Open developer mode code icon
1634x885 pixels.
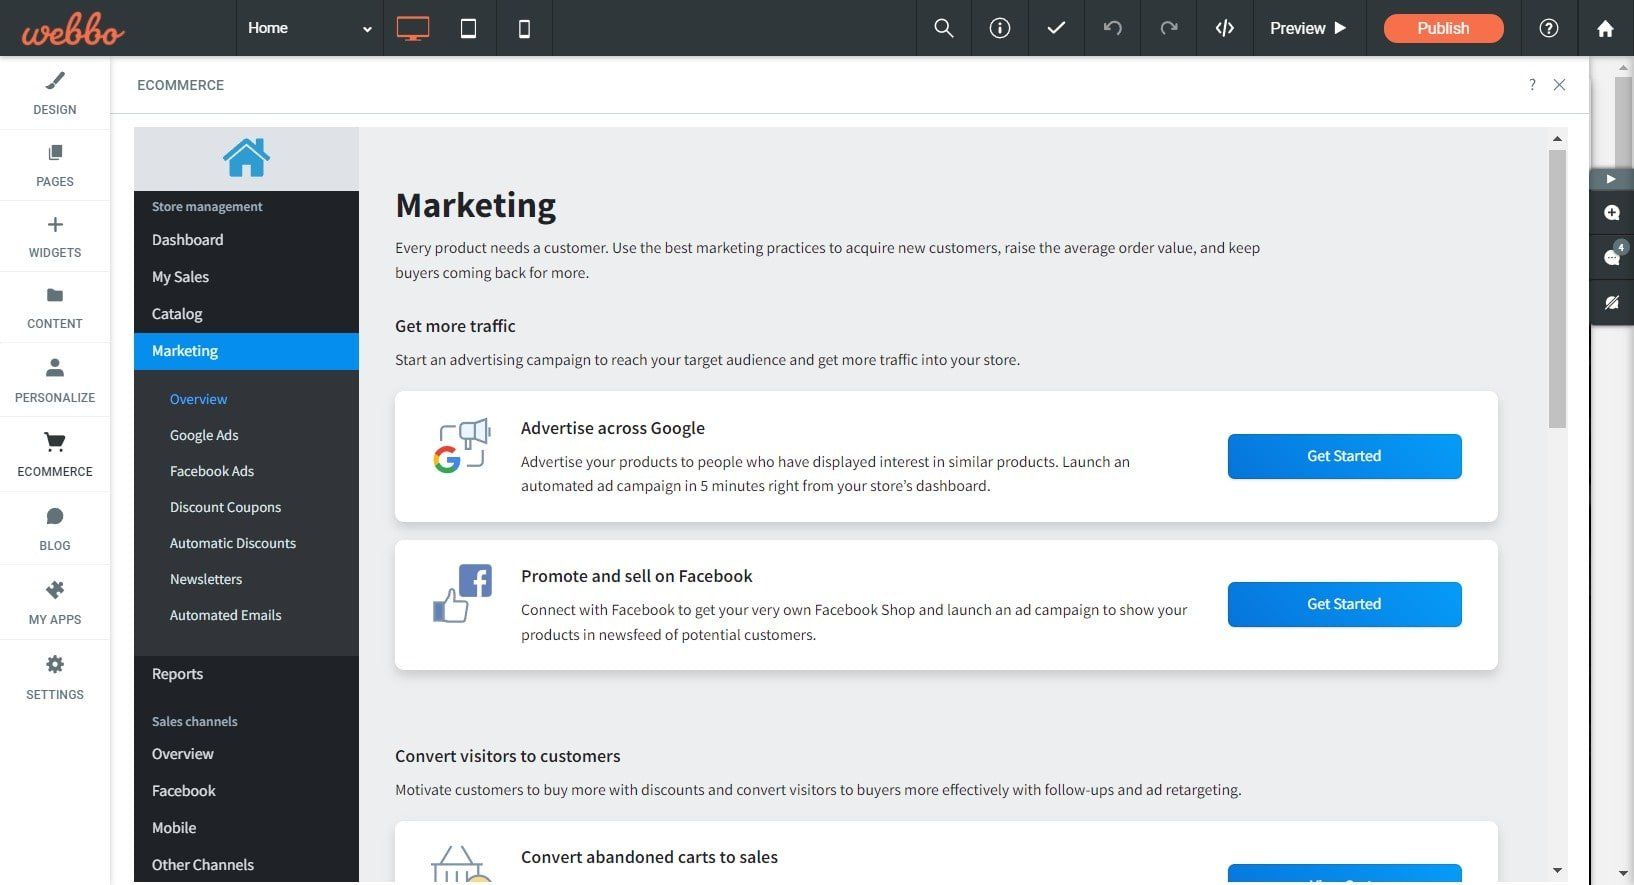pos(1225,28)
